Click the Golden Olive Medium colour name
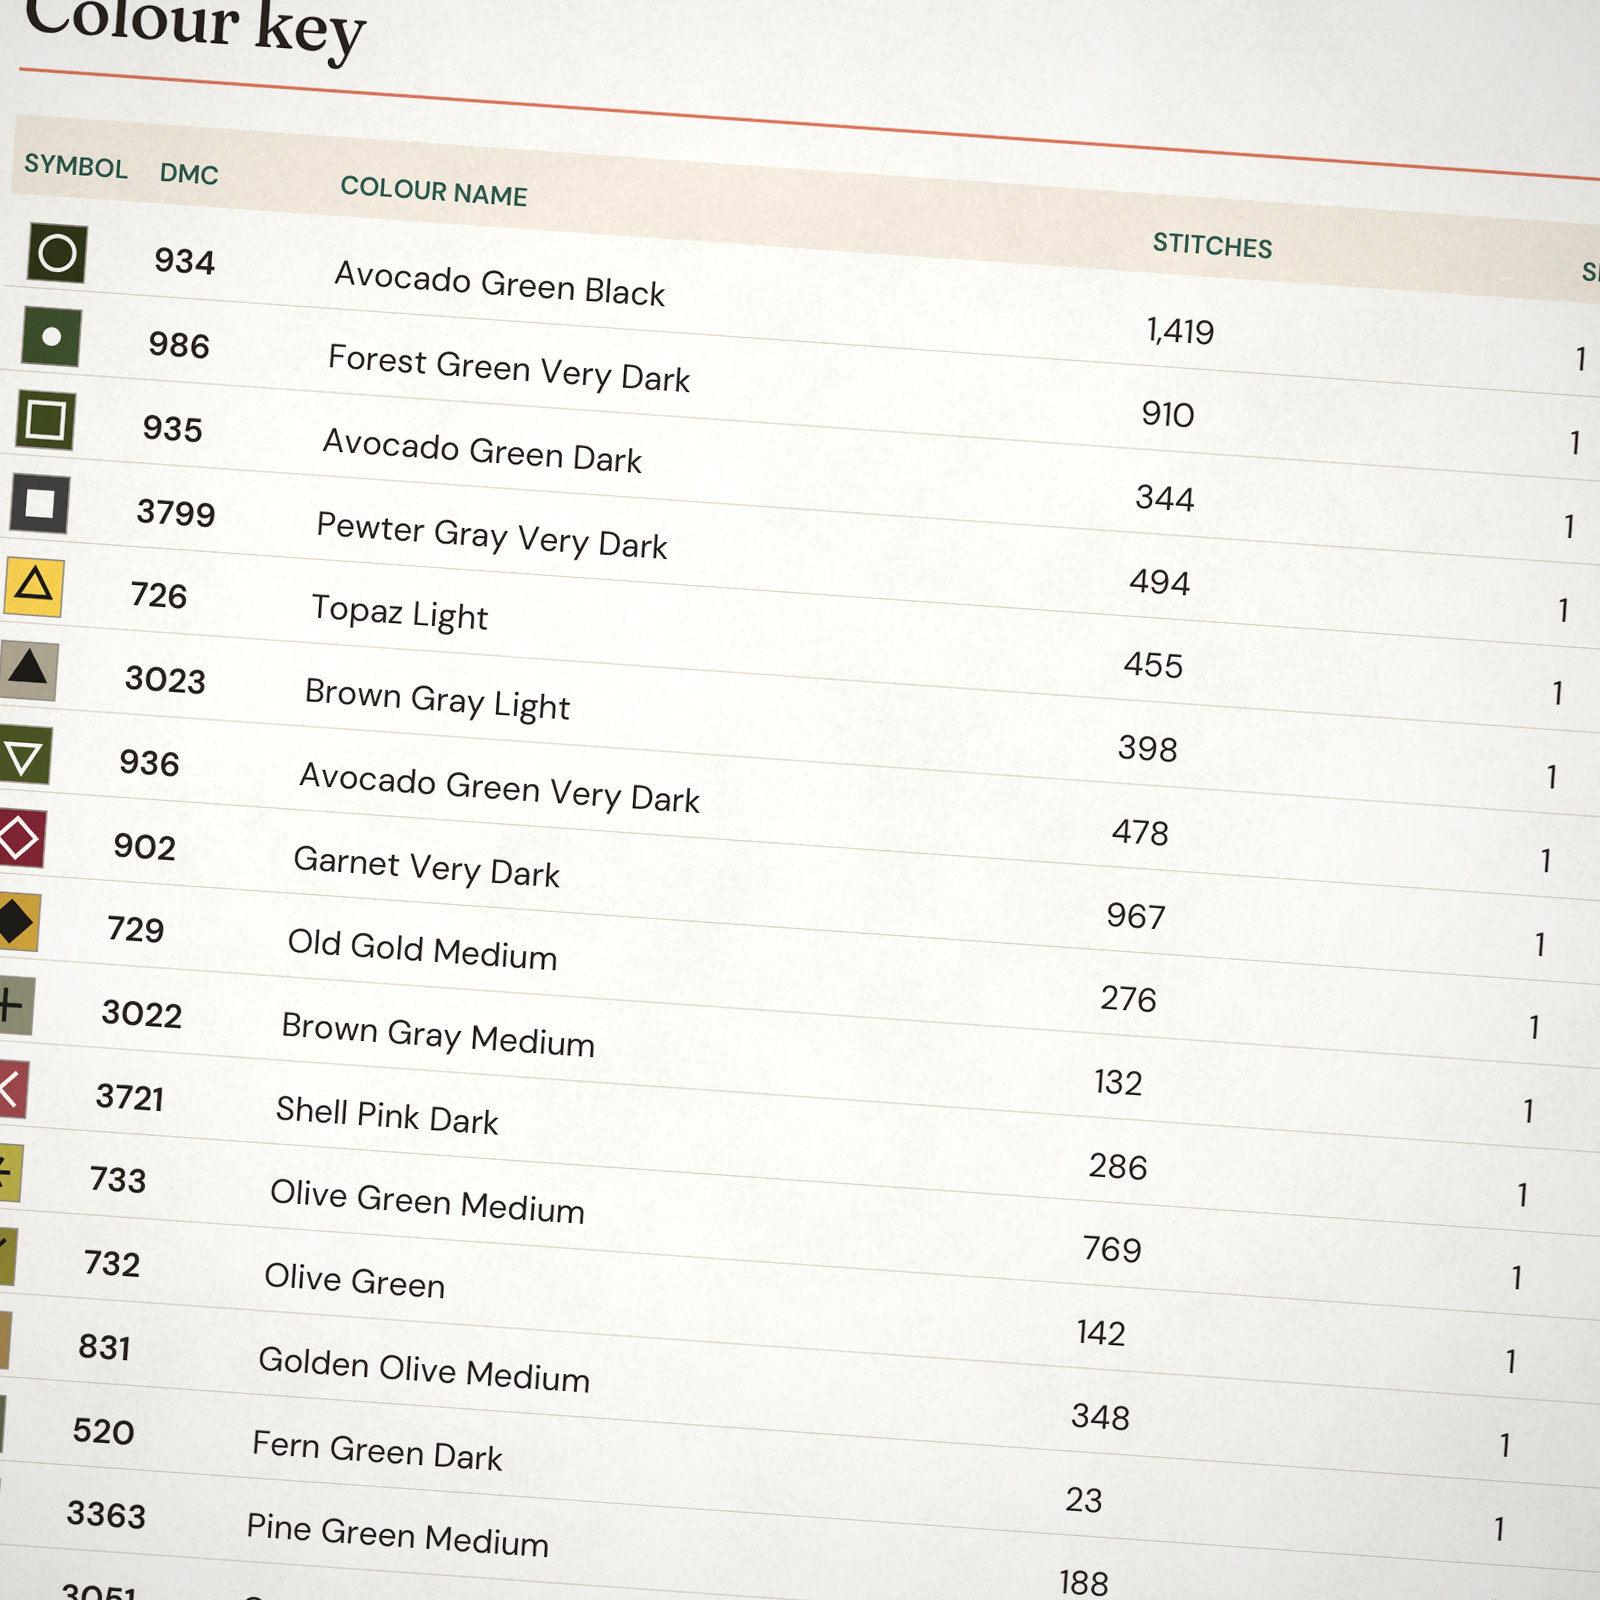Image resolution: width=1600 pixels, height=1600 pixels. [424, 1370]
